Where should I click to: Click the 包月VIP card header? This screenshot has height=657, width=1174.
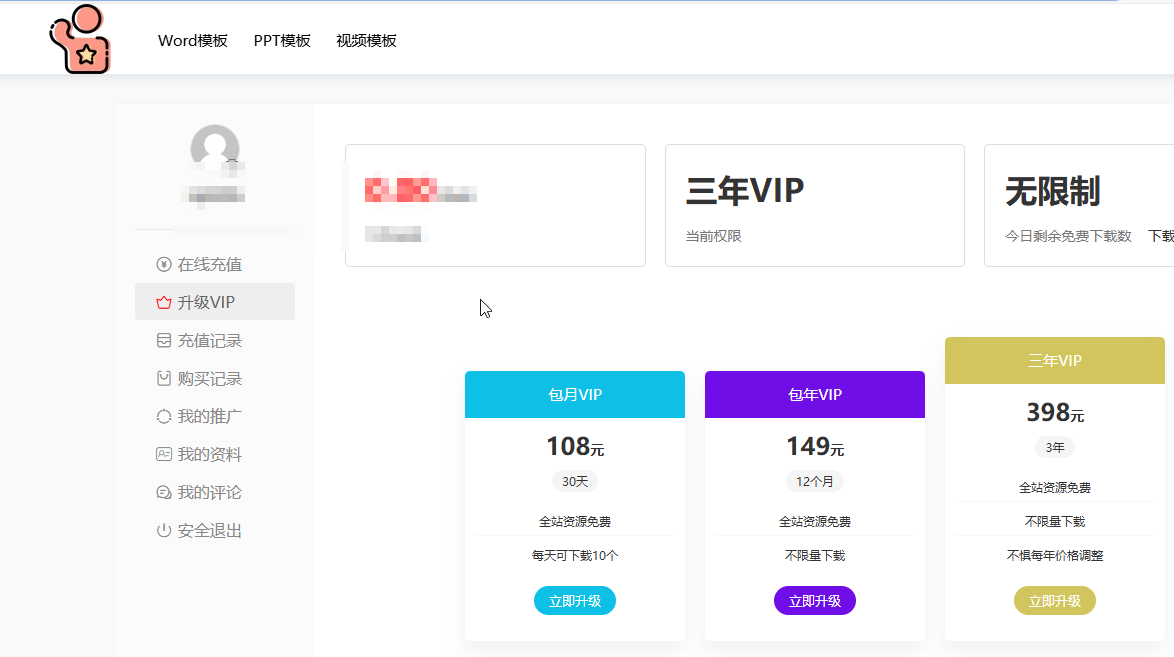(575, 394)
